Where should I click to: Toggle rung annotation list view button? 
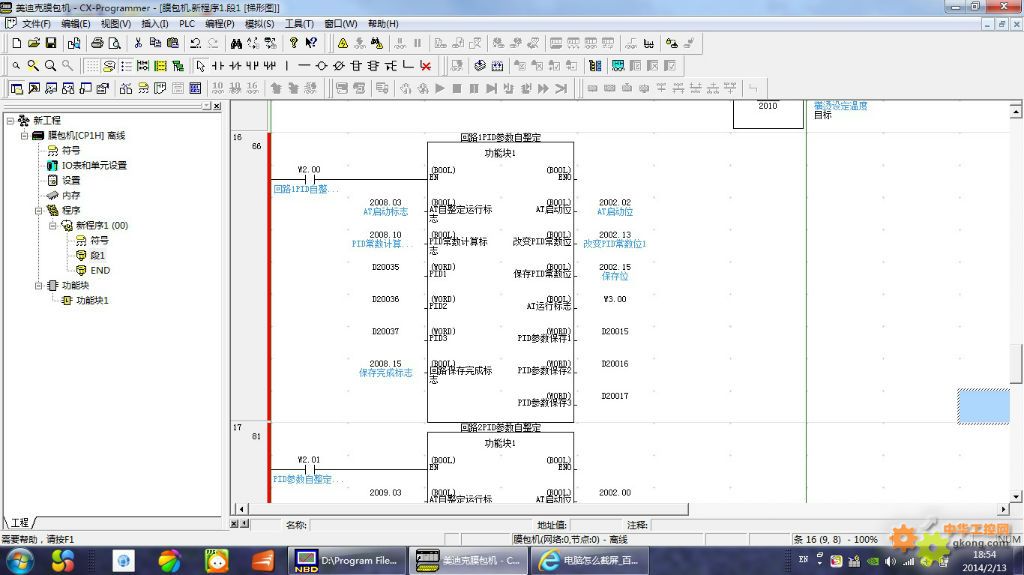tap(126, 65)
